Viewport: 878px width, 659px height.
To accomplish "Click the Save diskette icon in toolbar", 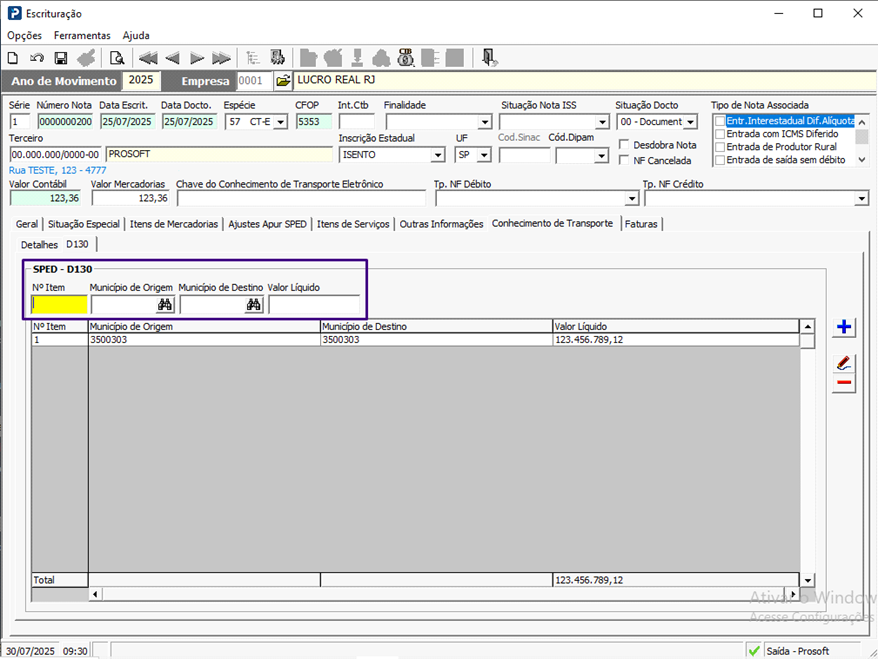I will tap(61, 58).
